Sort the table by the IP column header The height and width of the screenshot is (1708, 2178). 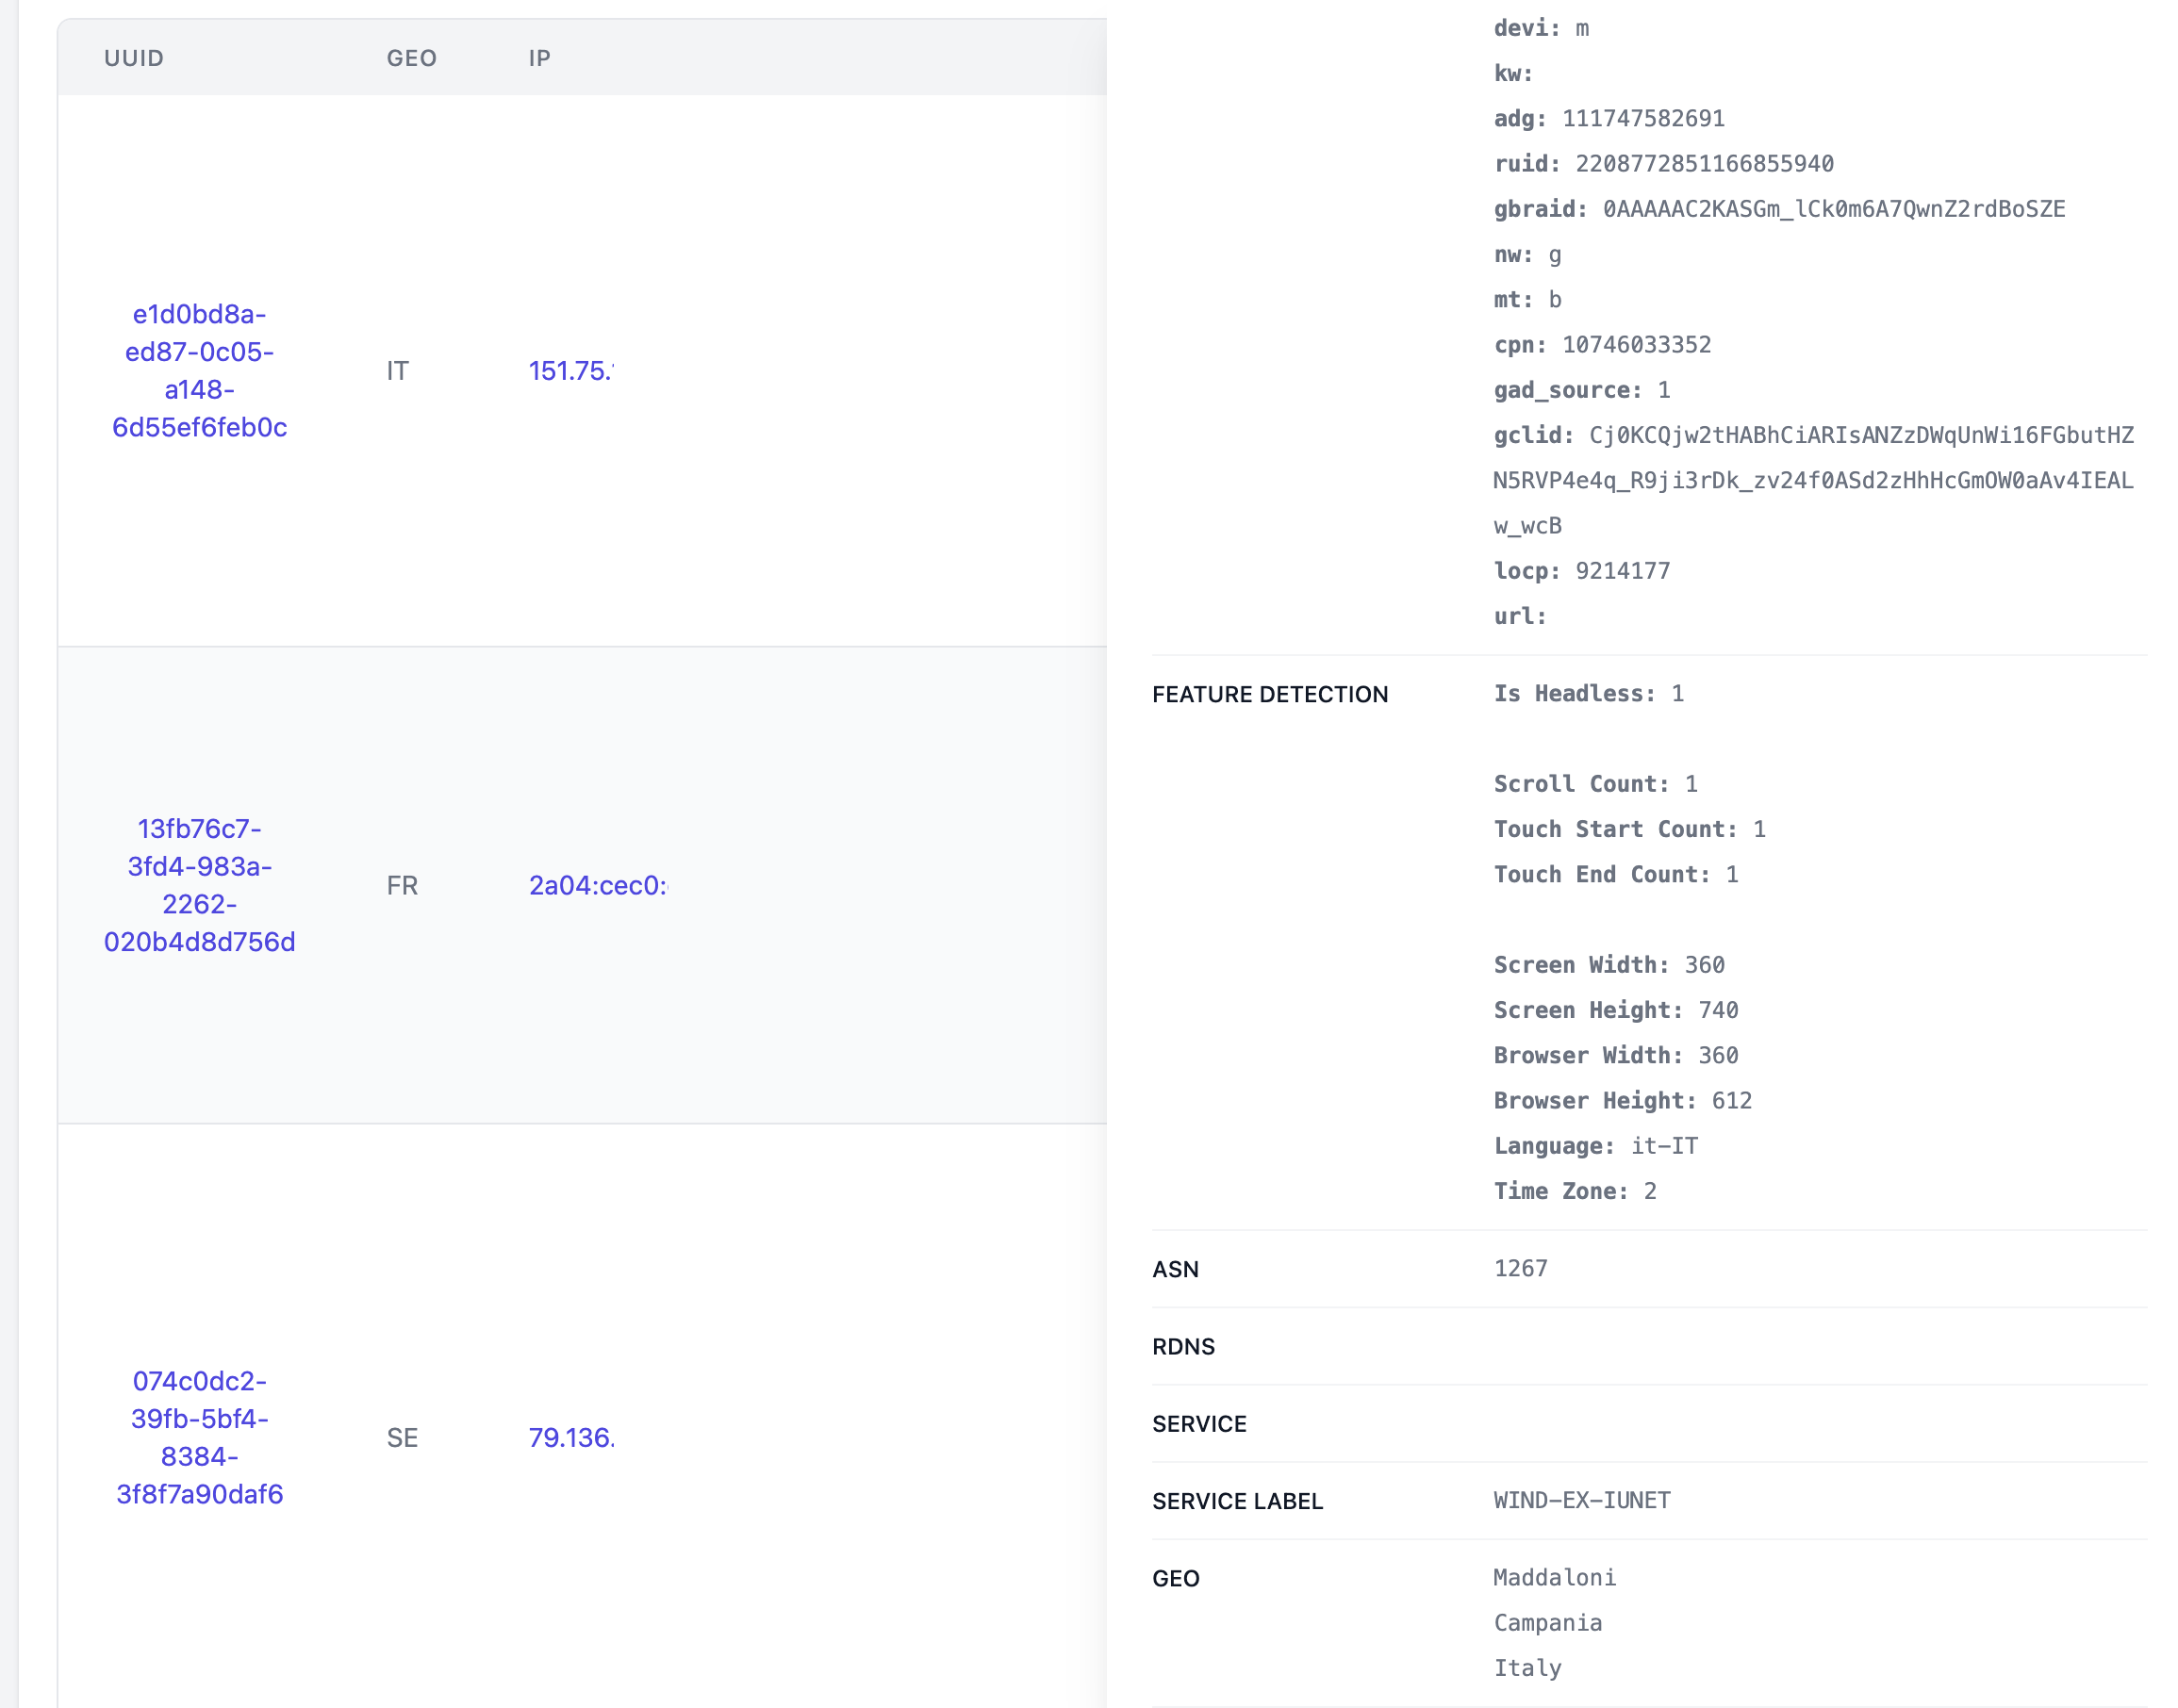coord(540,58)
